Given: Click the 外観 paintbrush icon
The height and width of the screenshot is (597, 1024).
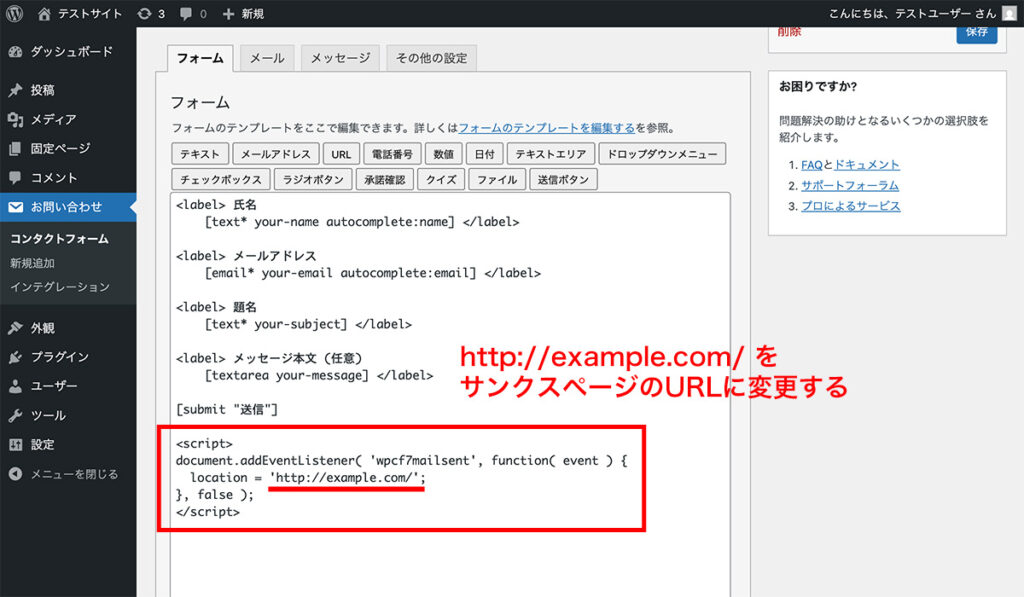Looking at the screenshot, I should pyautogui.click(x=15, y=328).
